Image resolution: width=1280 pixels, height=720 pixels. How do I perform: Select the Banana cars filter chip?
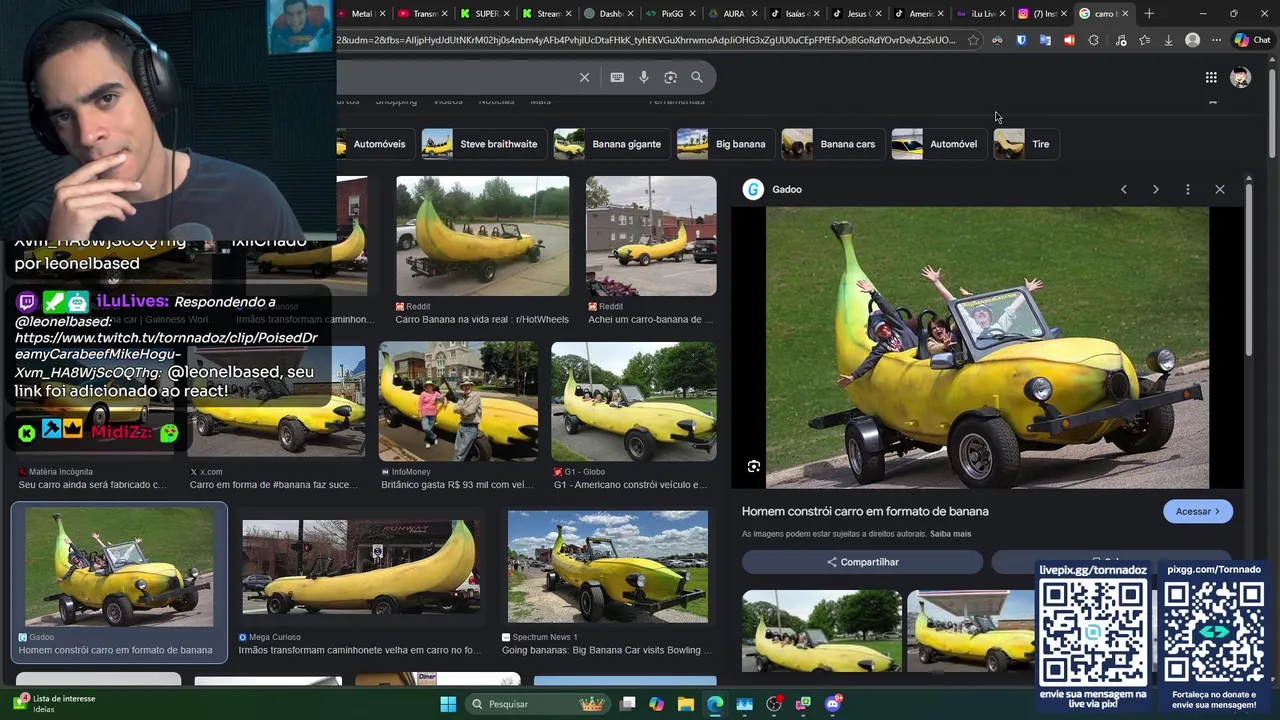832,144
